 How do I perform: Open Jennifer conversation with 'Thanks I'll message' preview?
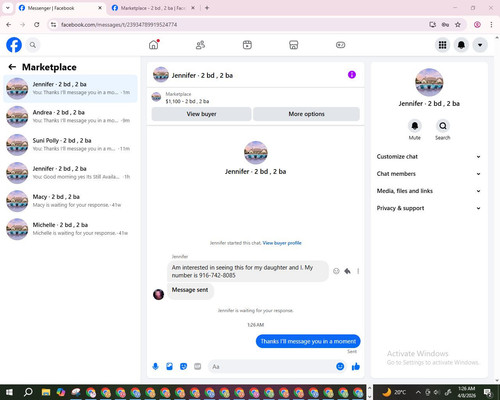(x=70, y=88)
